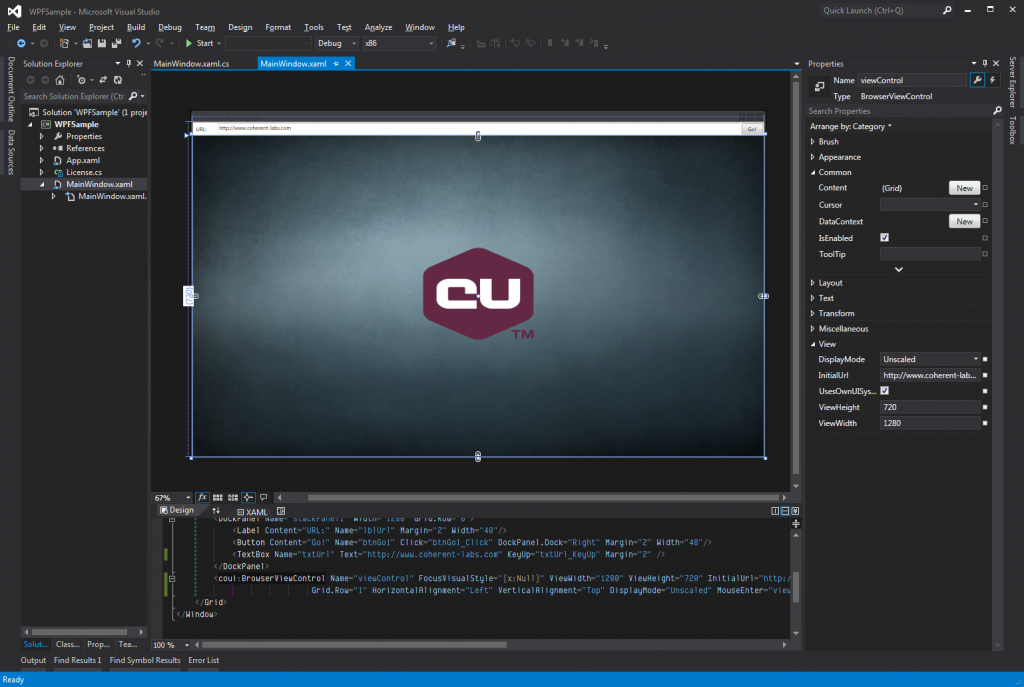
Task: Click the Properties wrench icon
Action: coord(977,80)
